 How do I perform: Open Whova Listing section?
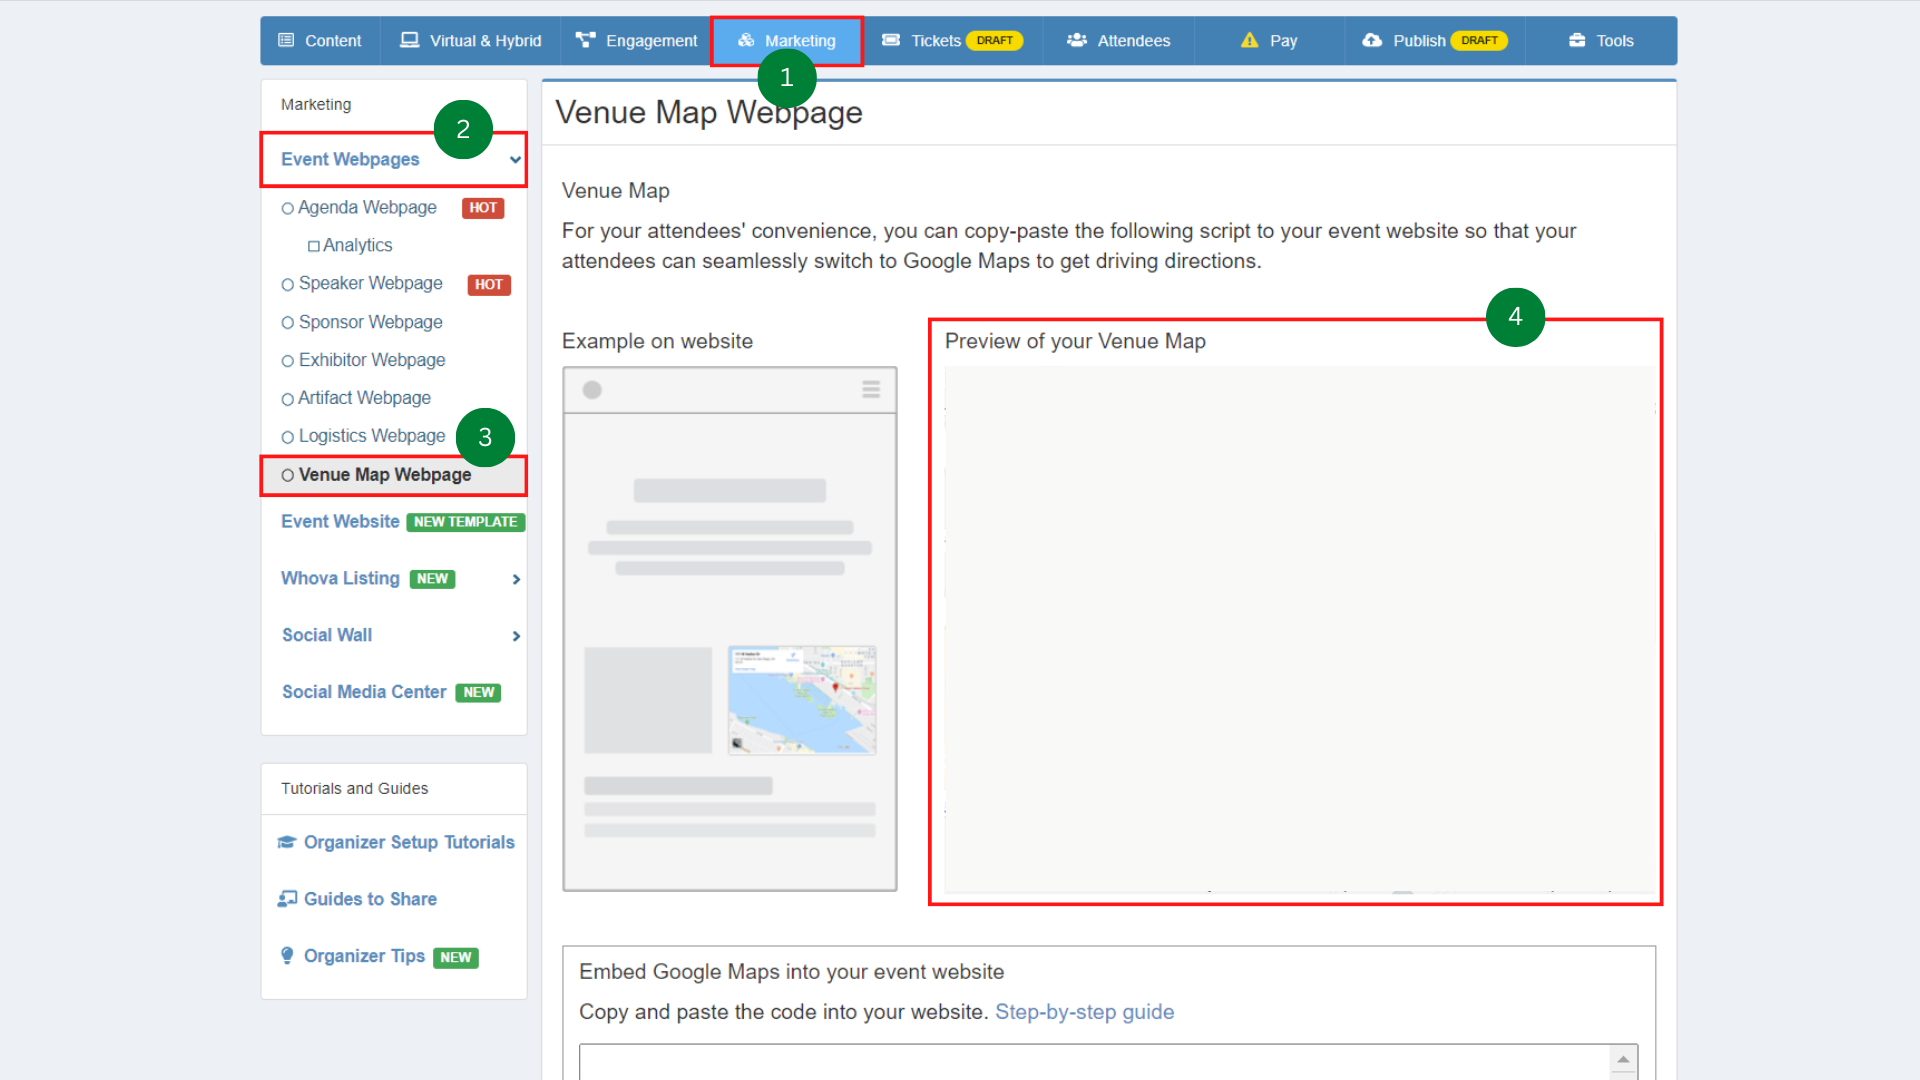pos(340,579)
